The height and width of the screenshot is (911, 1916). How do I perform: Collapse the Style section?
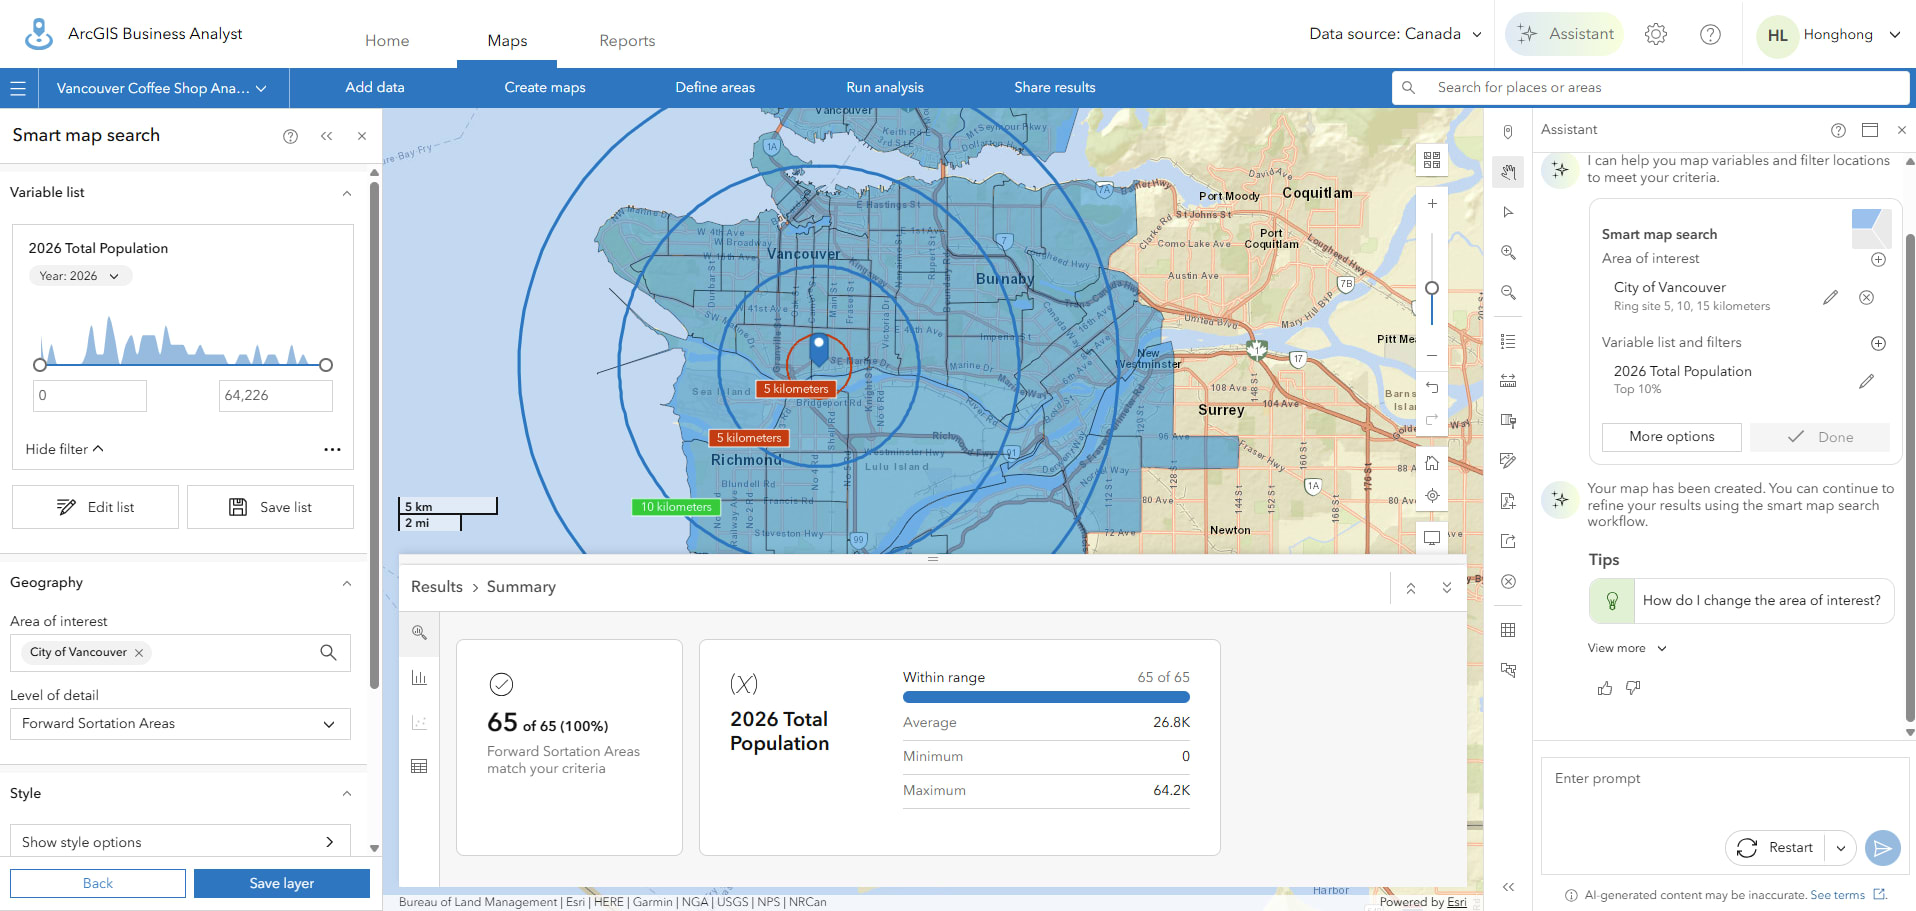pyautogui.click(x=347, y=794)
